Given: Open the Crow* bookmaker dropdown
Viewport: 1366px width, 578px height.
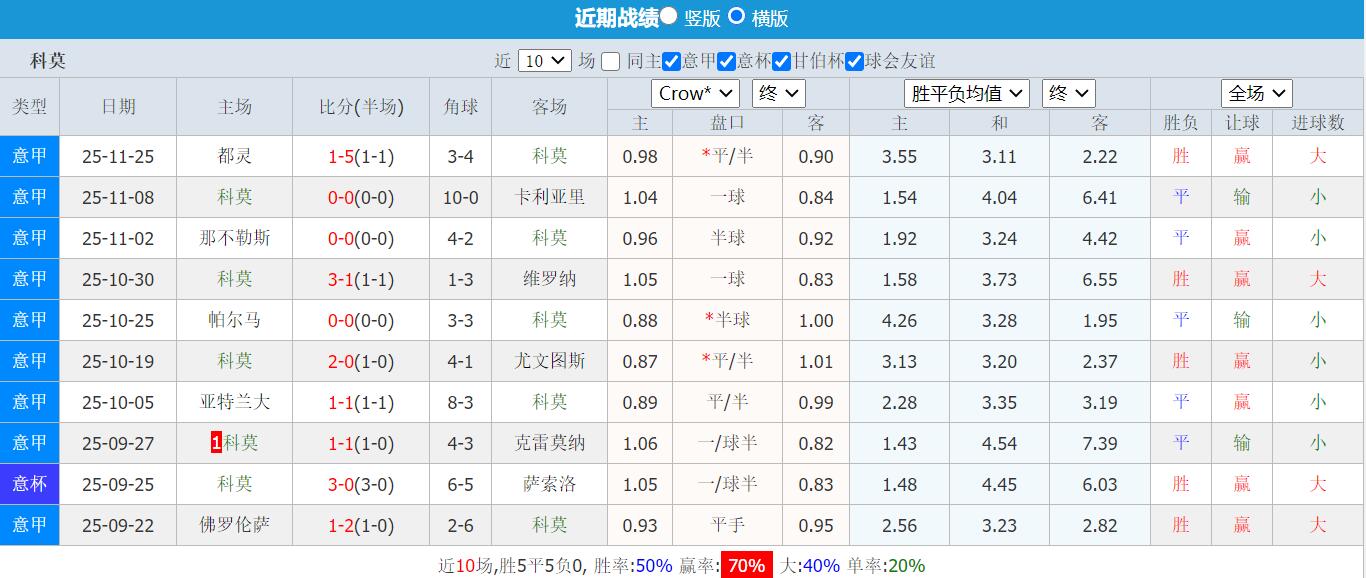Looking at the screenshot, I should tap(695, 93).
